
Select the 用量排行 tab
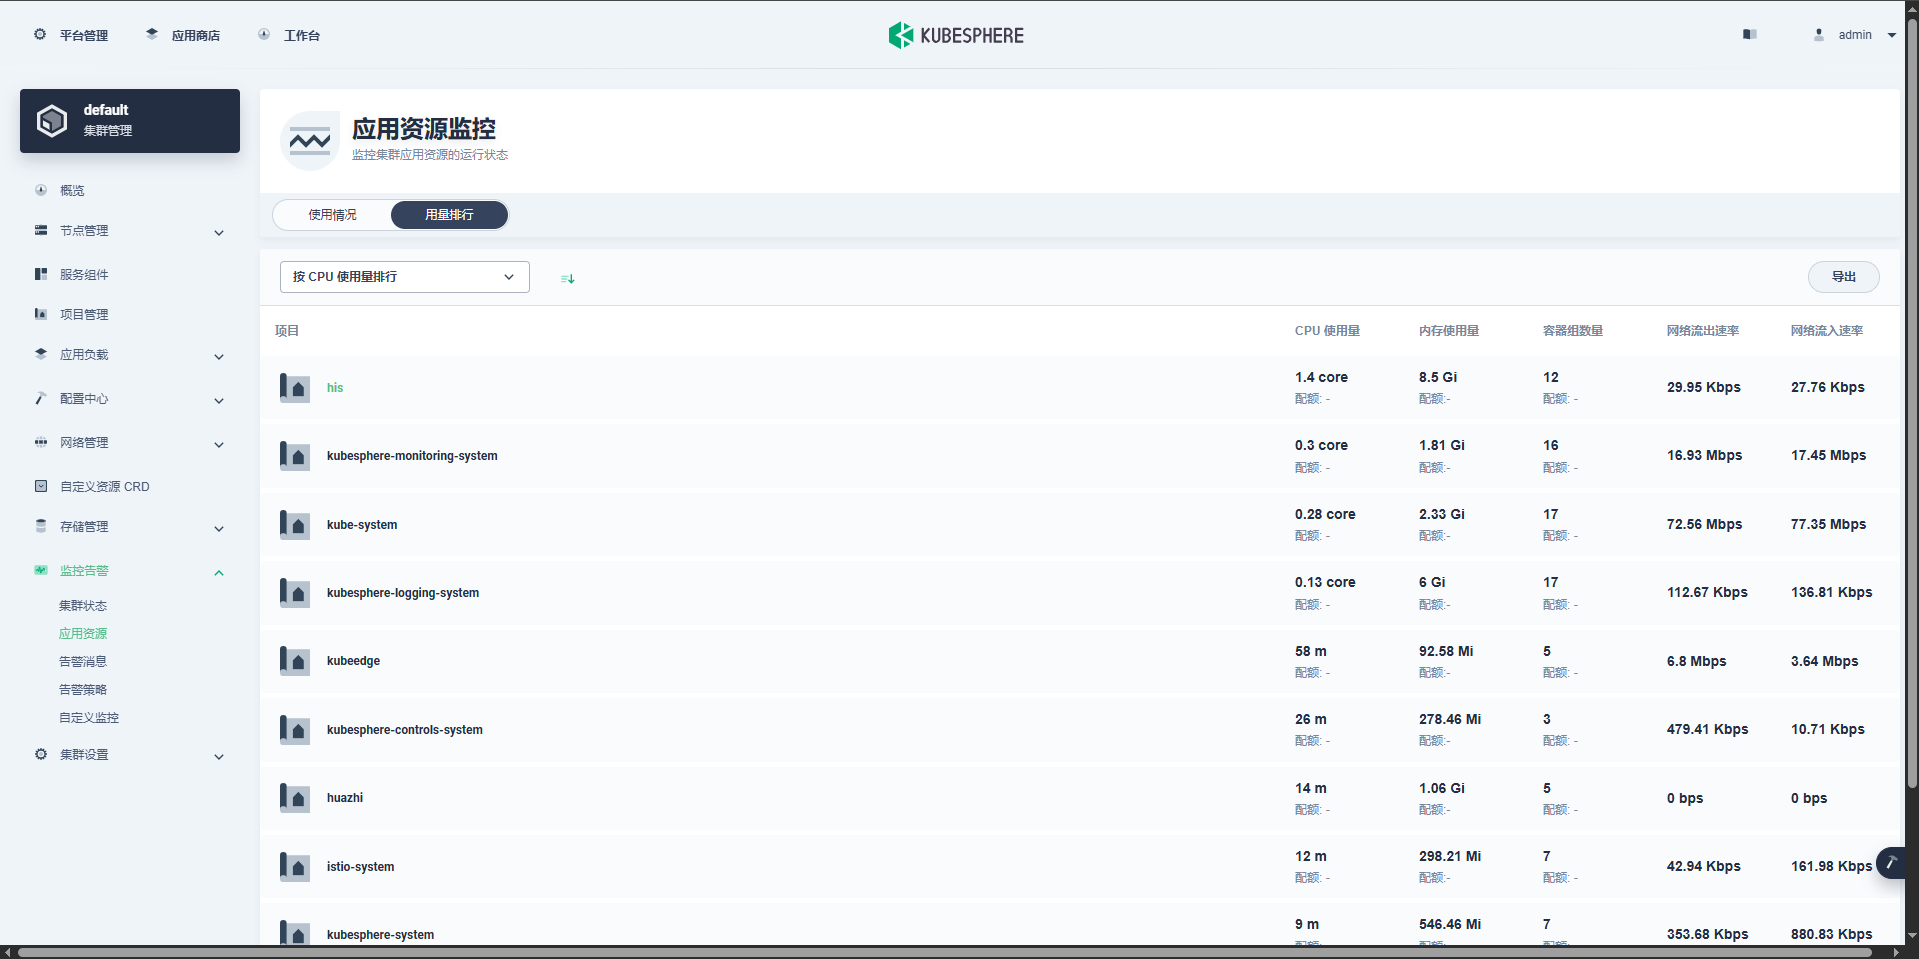(449, 215)
